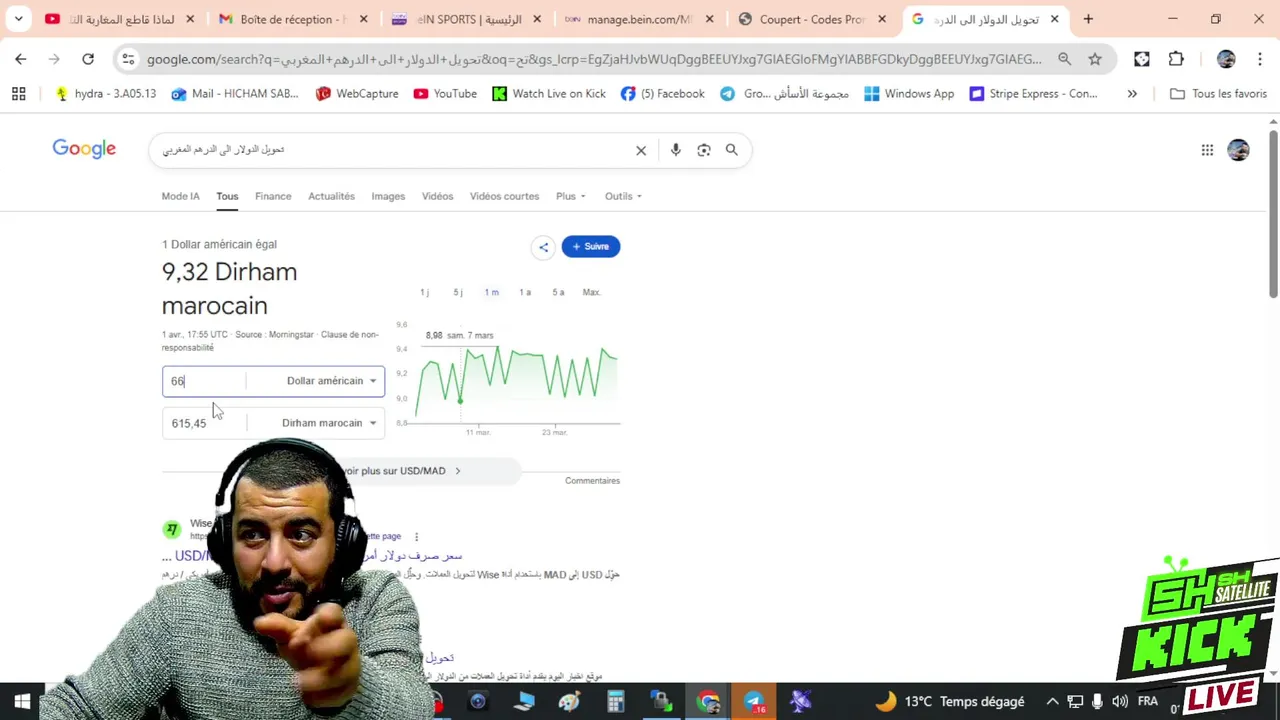Open the apps grid in bookmarks bar
This screenshot has height=720, width=1280.
point(18,94)
